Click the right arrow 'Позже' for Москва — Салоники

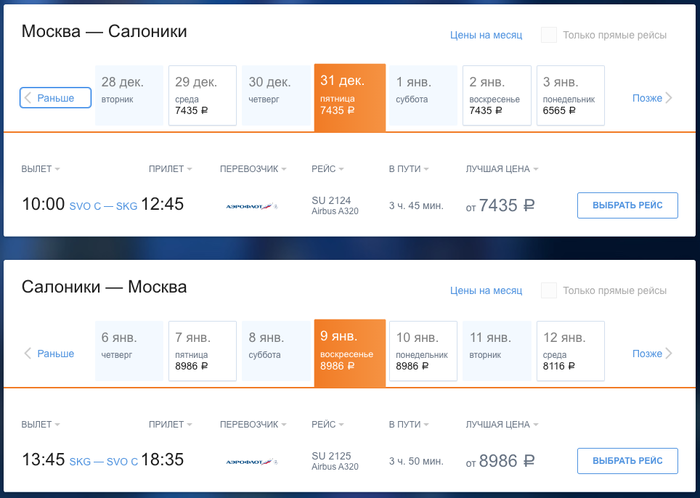click(x=652, y=98)
